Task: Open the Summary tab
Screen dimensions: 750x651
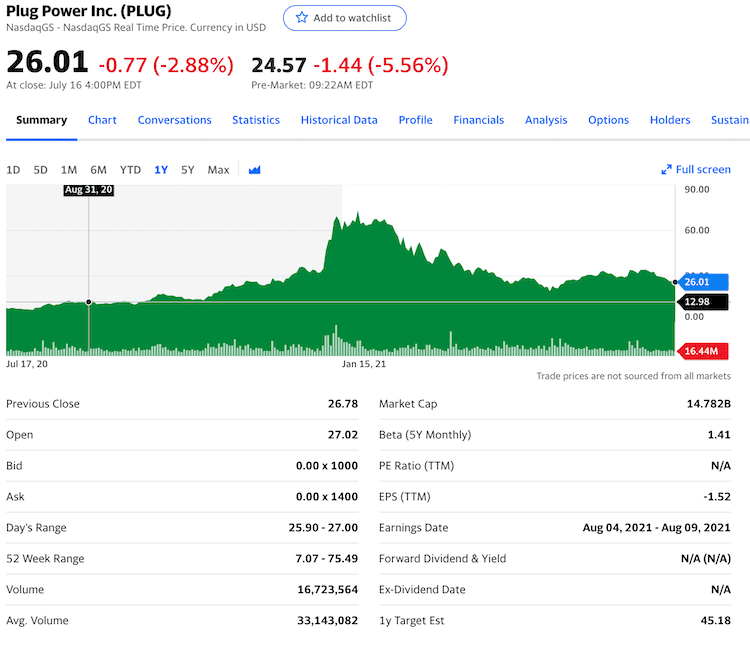Action: coord(42,120)
